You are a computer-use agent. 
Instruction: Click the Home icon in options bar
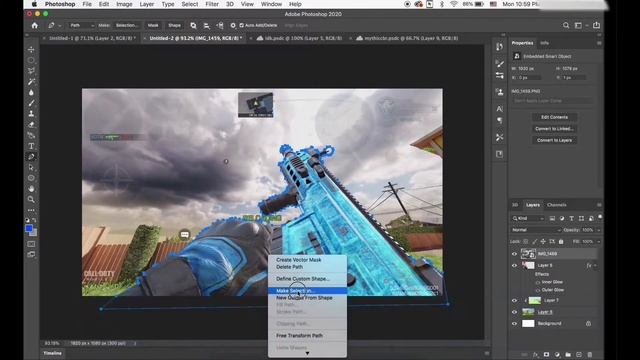pyautogui.click(x=35, y=25)
